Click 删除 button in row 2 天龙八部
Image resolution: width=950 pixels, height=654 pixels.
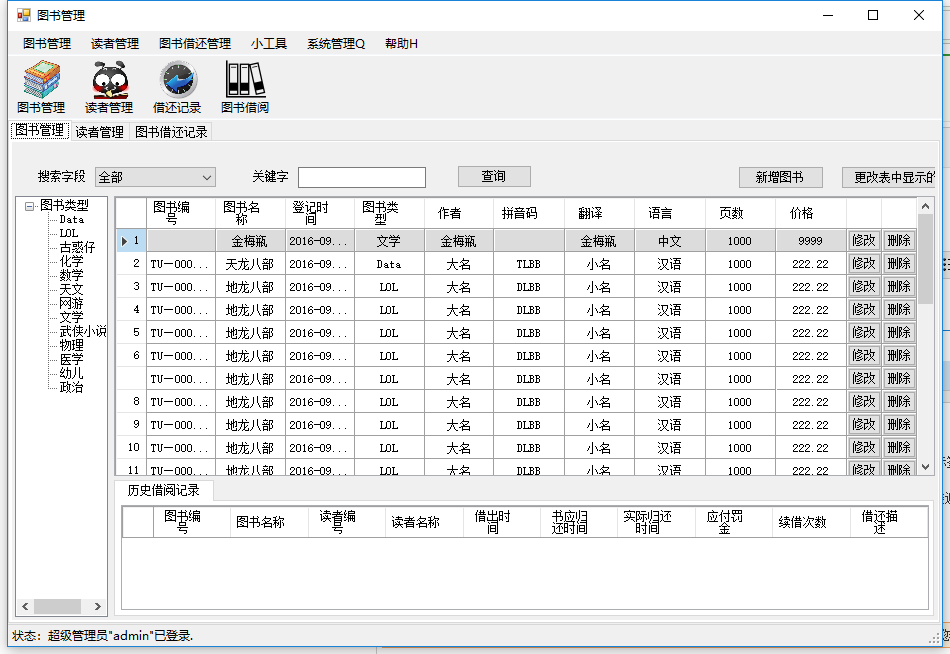point(899,264)
